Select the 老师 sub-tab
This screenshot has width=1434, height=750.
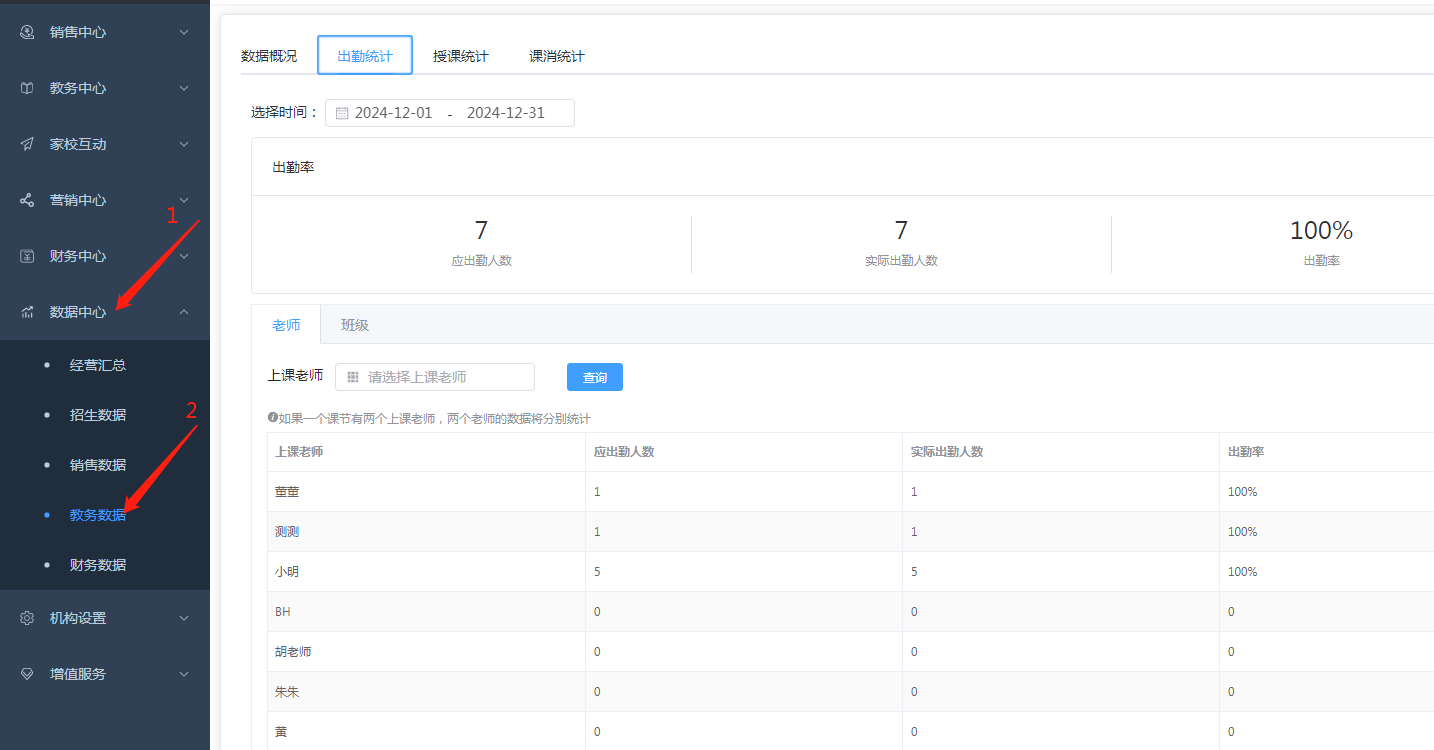286,325
